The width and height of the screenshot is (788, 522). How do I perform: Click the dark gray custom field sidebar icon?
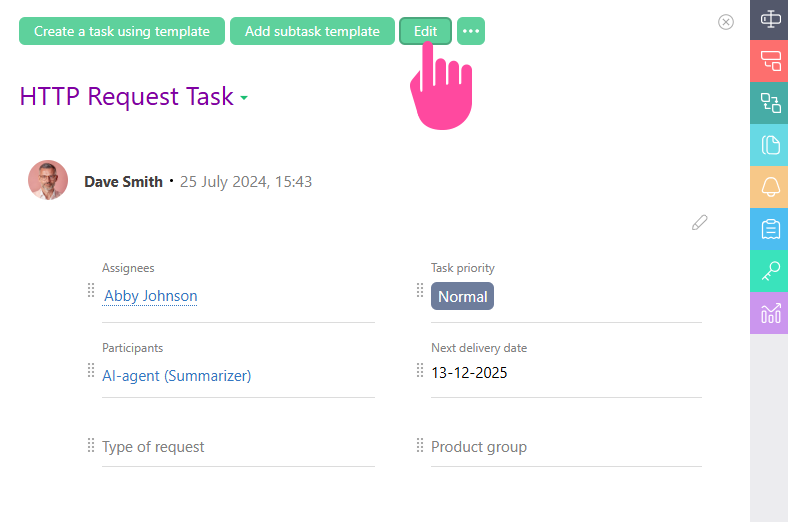(x=770, y=19)
